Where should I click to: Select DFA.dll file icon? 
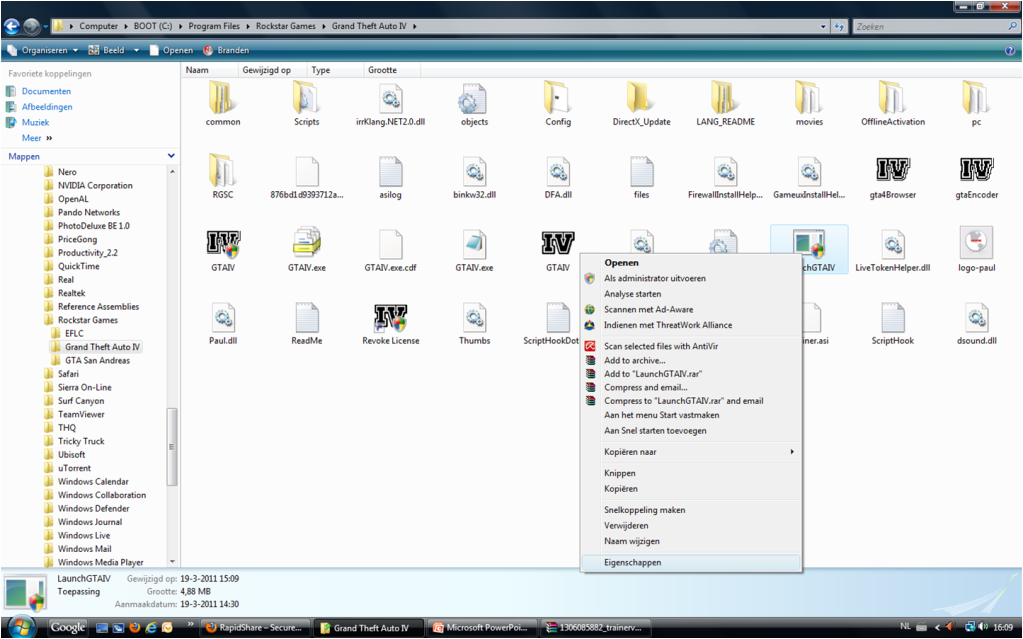pyautogui.click(x=558, y=171)
